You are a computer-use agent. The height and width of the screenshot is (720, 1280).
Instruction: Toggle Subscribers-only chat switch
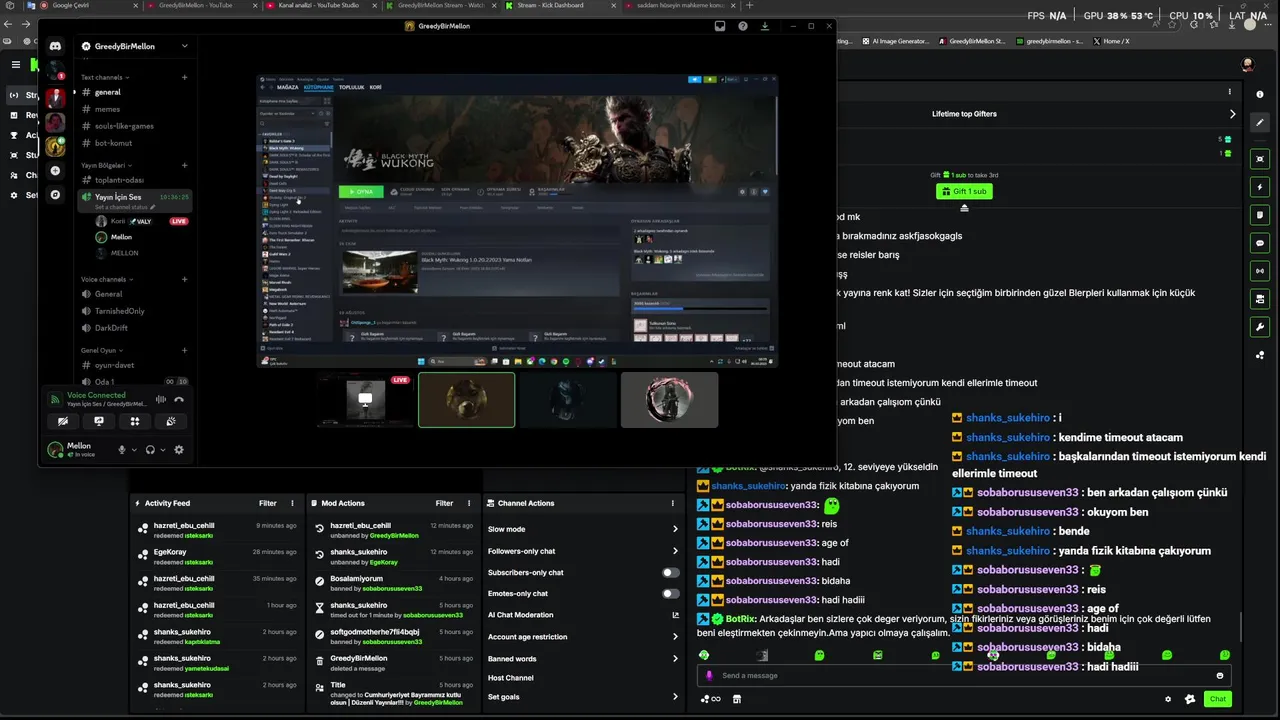[x=670, y=572]
